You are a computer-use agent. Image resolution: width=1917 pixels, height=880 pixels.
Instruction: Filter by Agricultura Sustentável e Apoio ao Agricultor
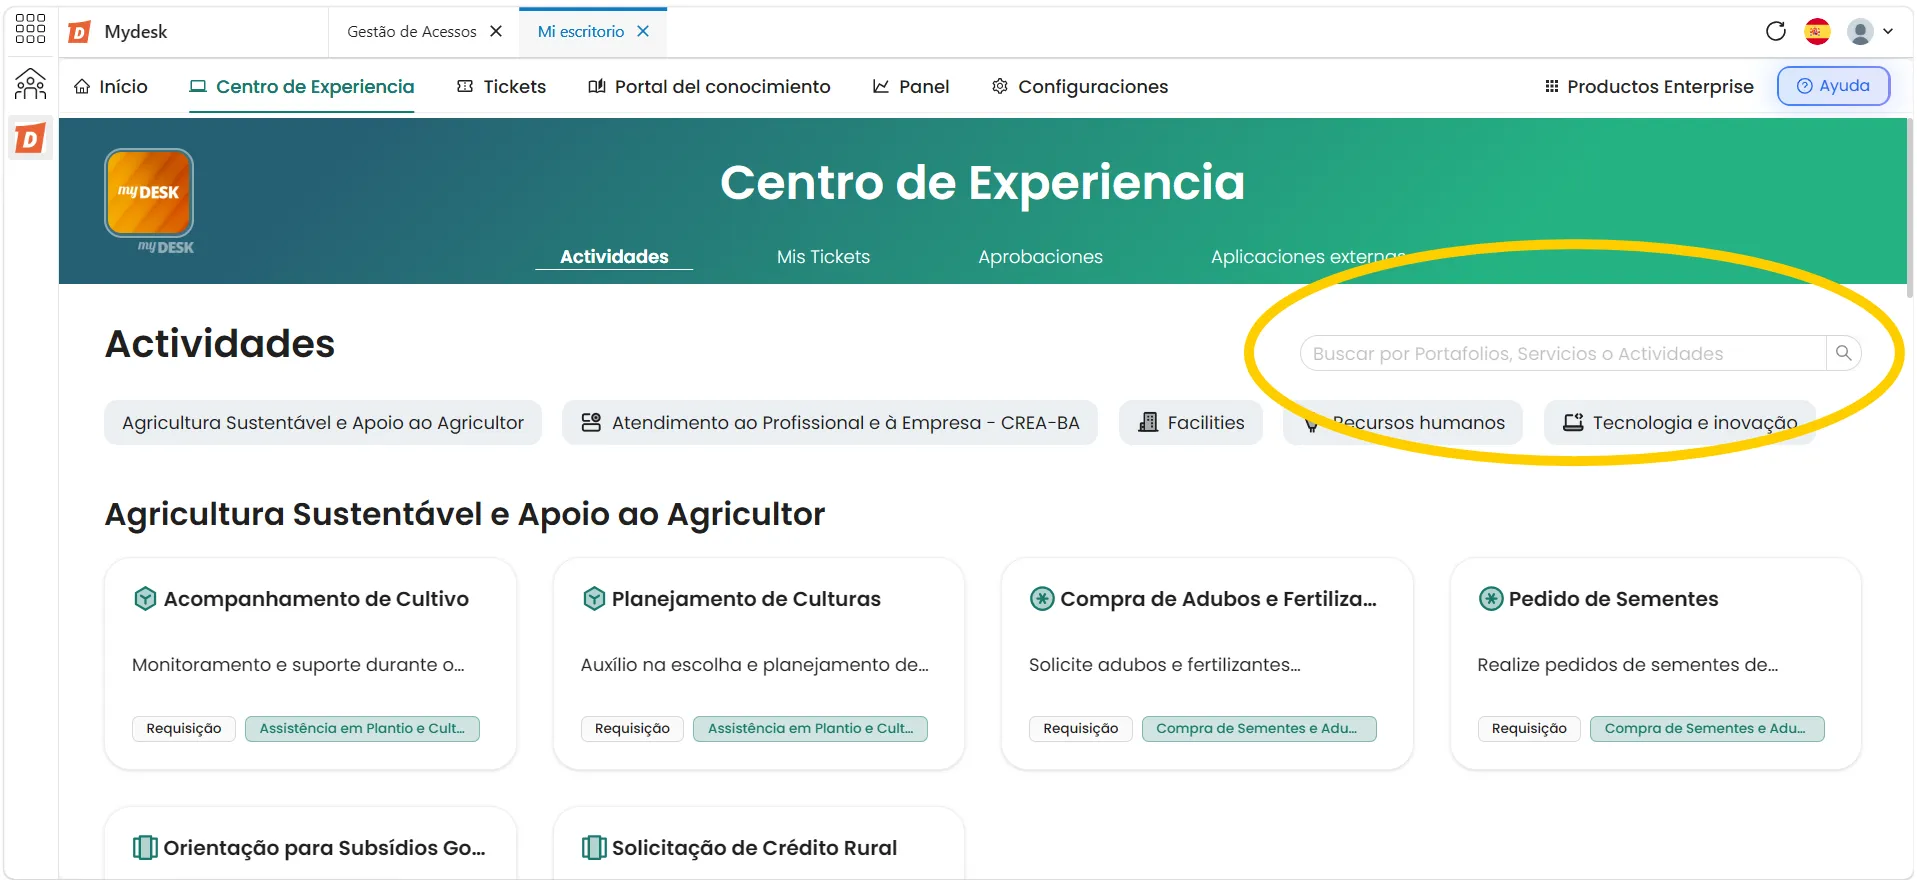point(323,423)
